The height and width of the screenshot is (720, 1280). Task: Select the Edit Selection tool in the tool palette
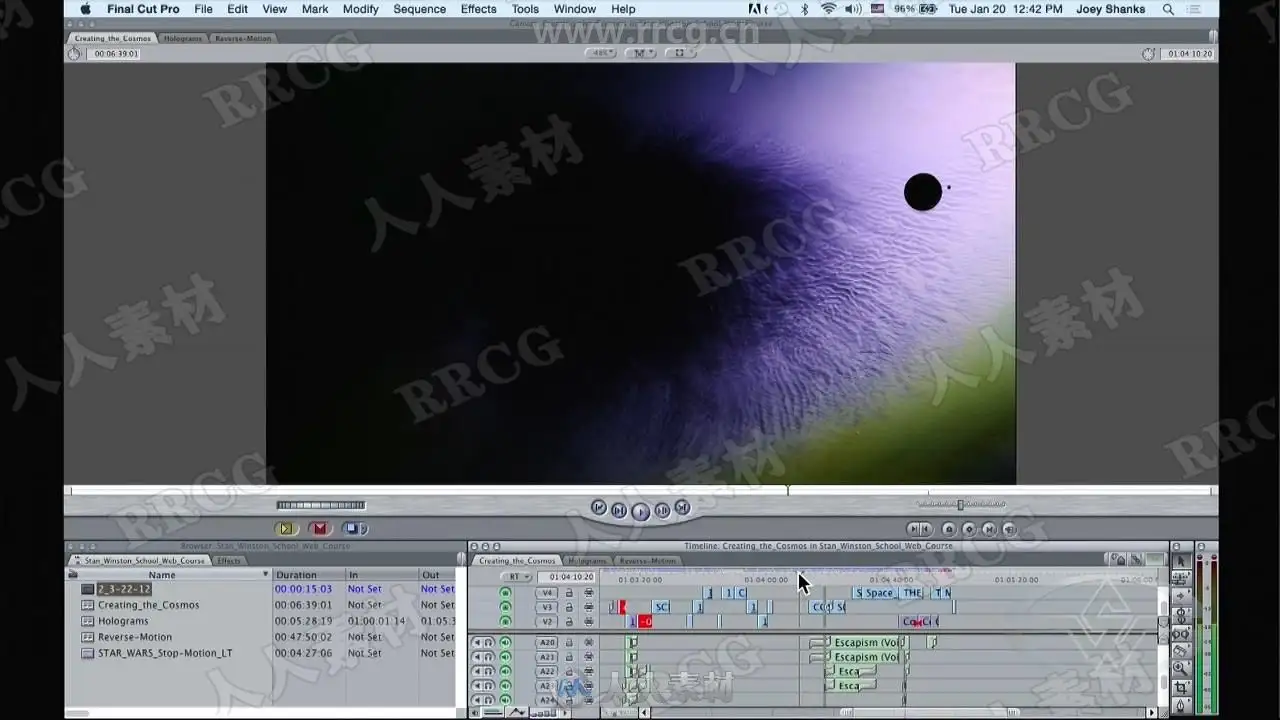pos(1180,579)
